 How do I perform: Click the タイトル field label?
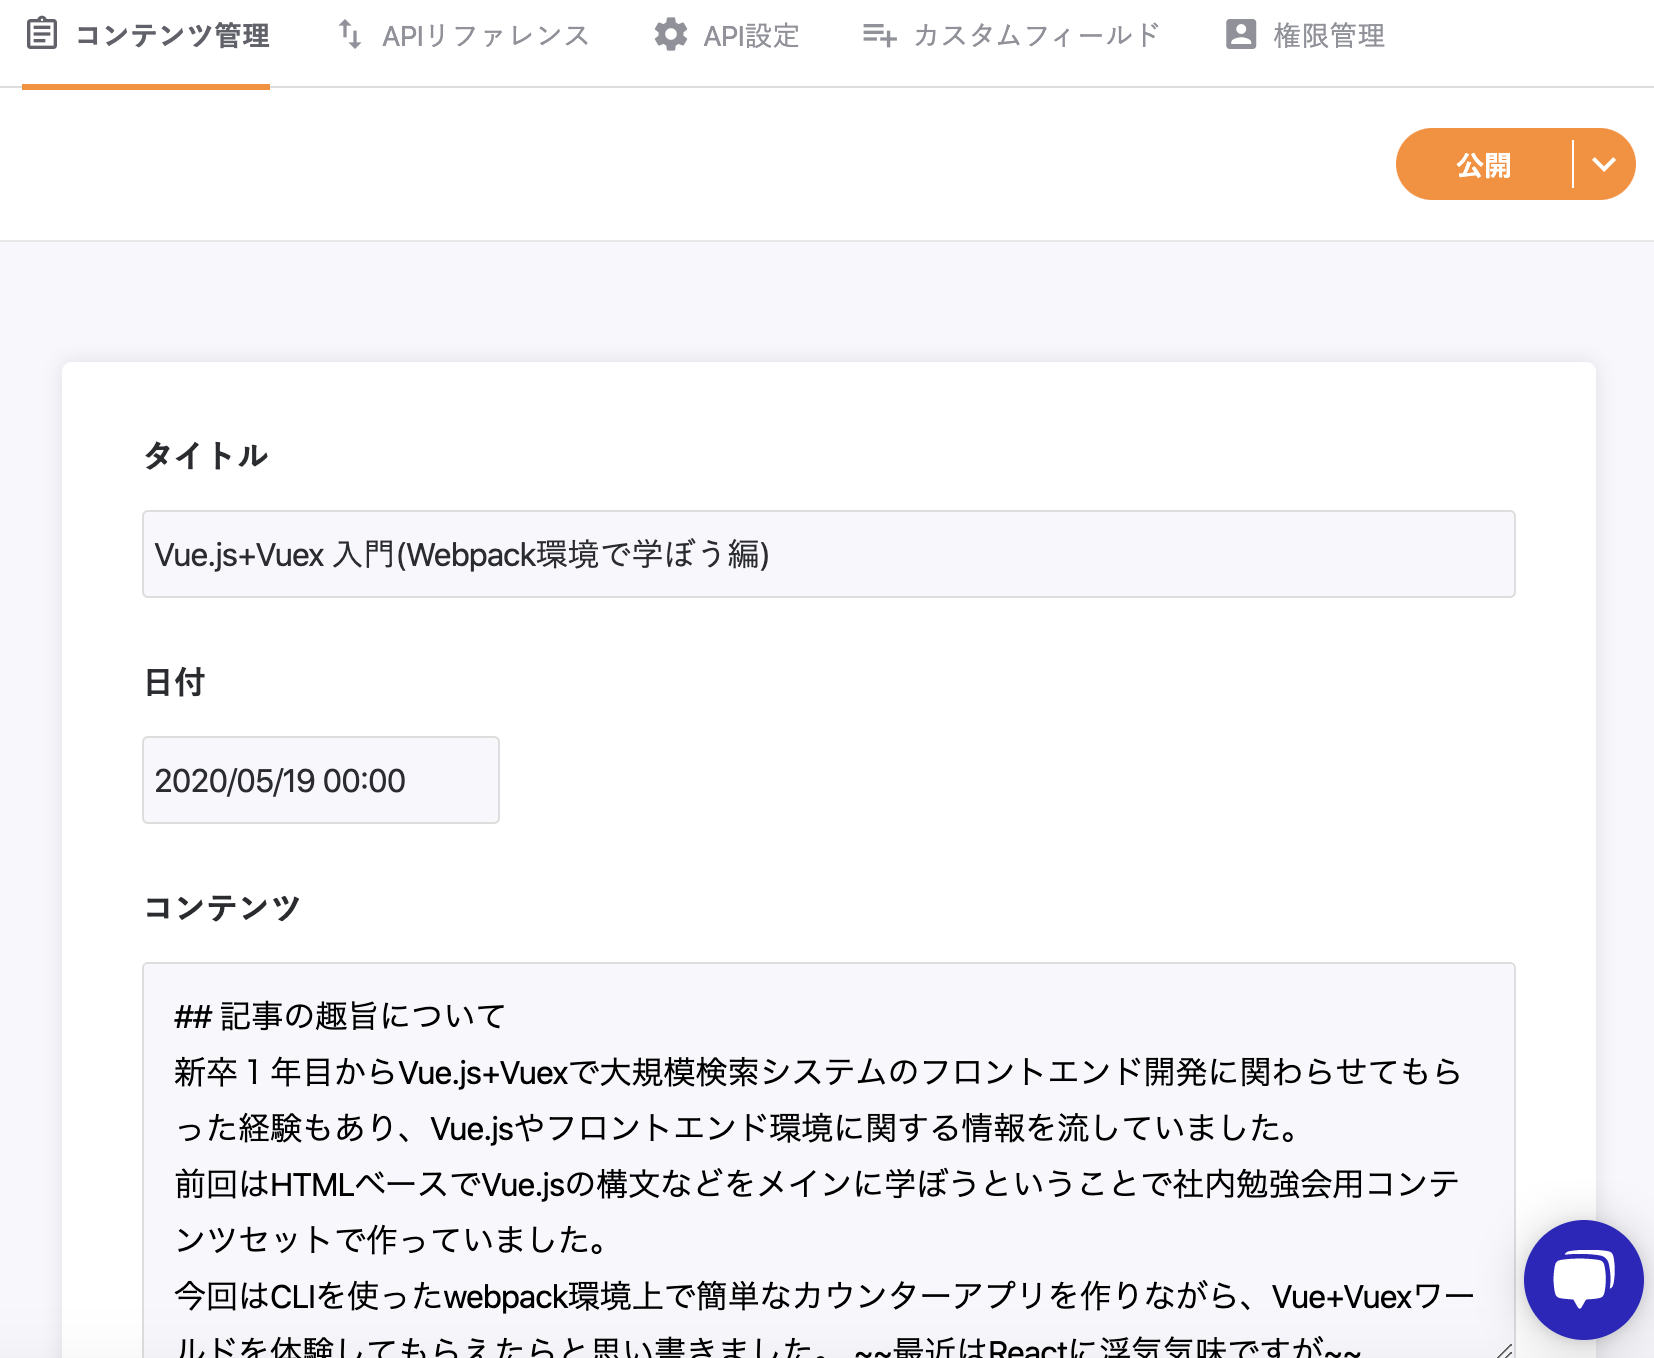point(206,456)
